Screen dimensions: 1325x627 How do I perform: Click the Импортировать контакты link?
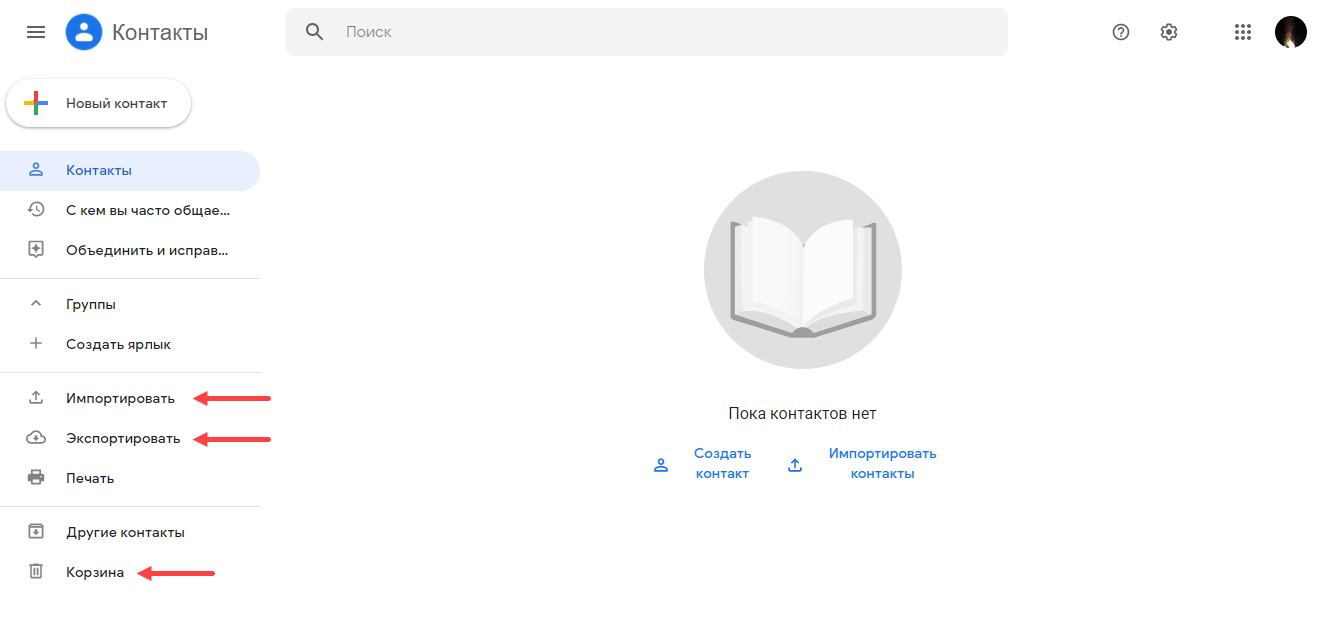[x=883, y=464]
